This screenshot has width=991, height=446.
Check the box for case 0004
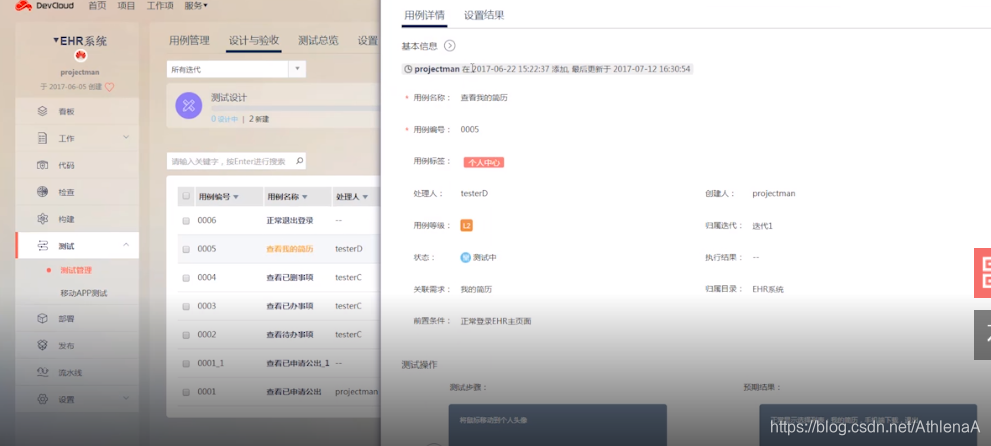tap(186, 278)
